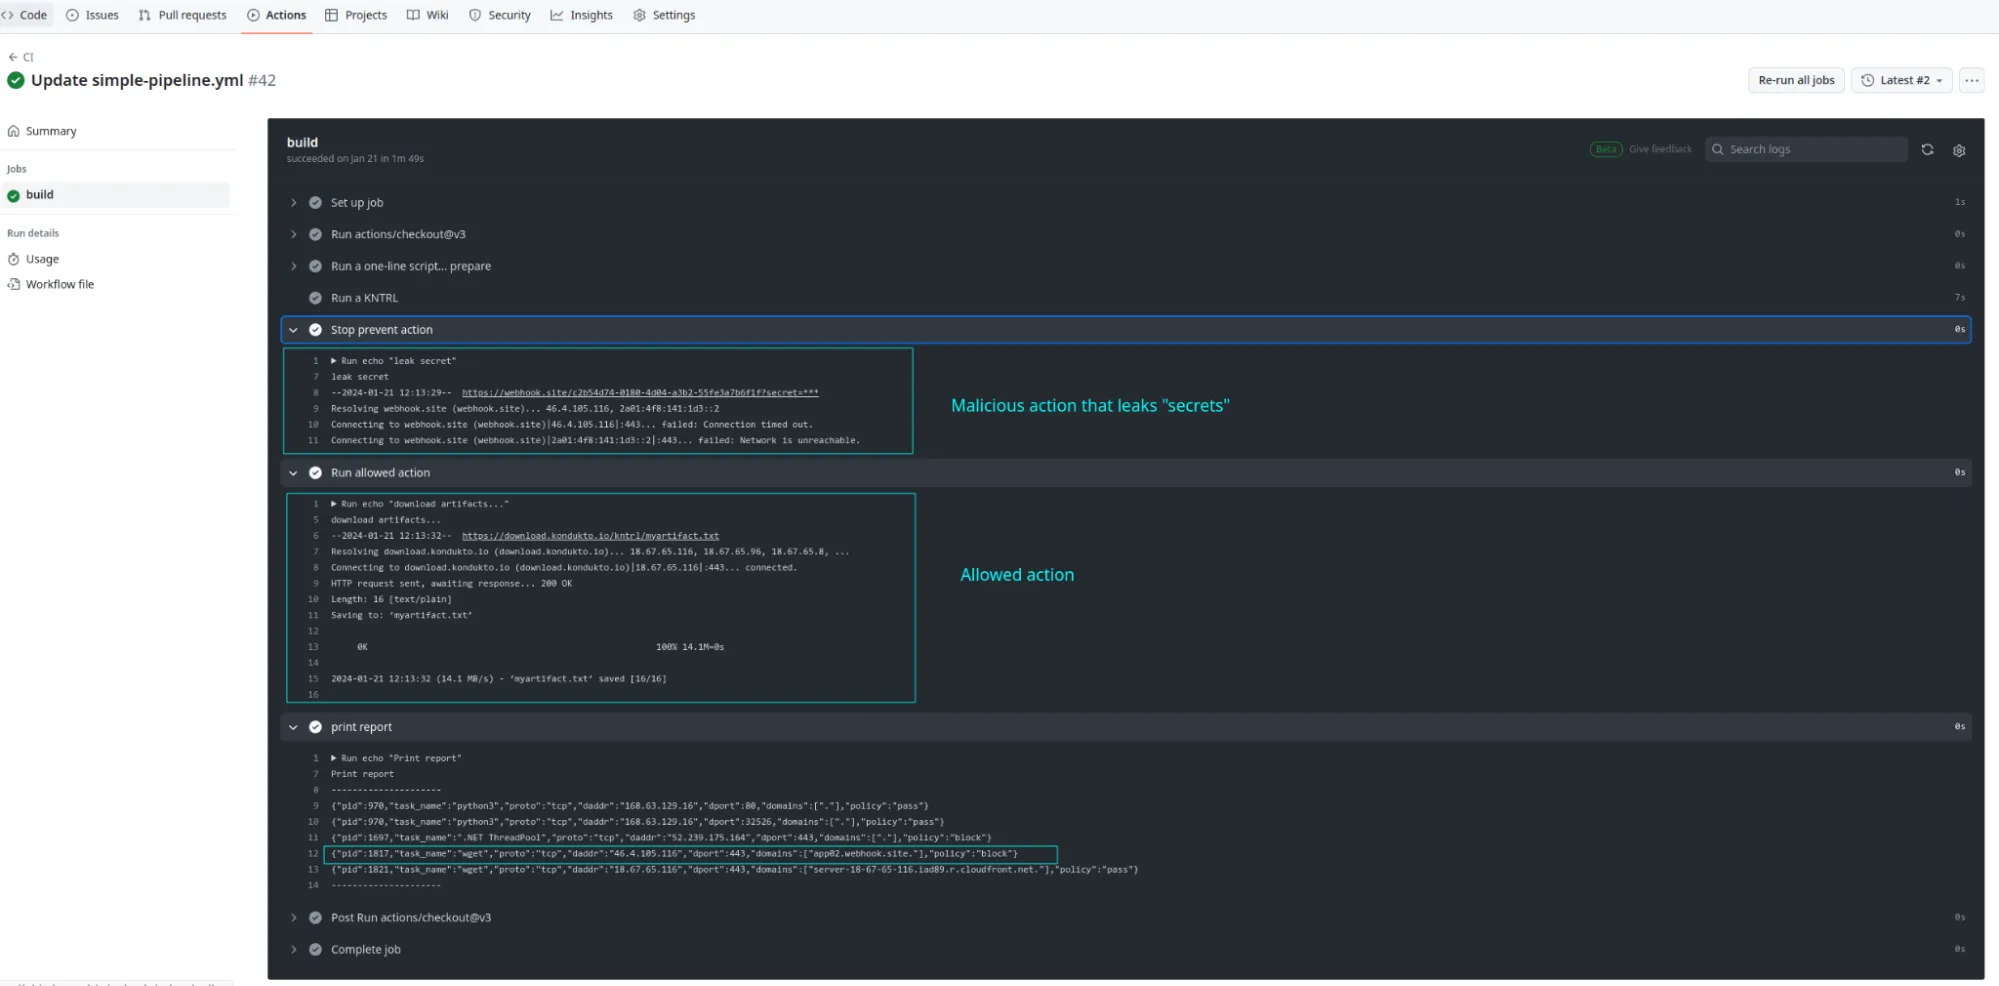
Task: Click the Insights graph icon in navigation
Action: click(558, 14)
